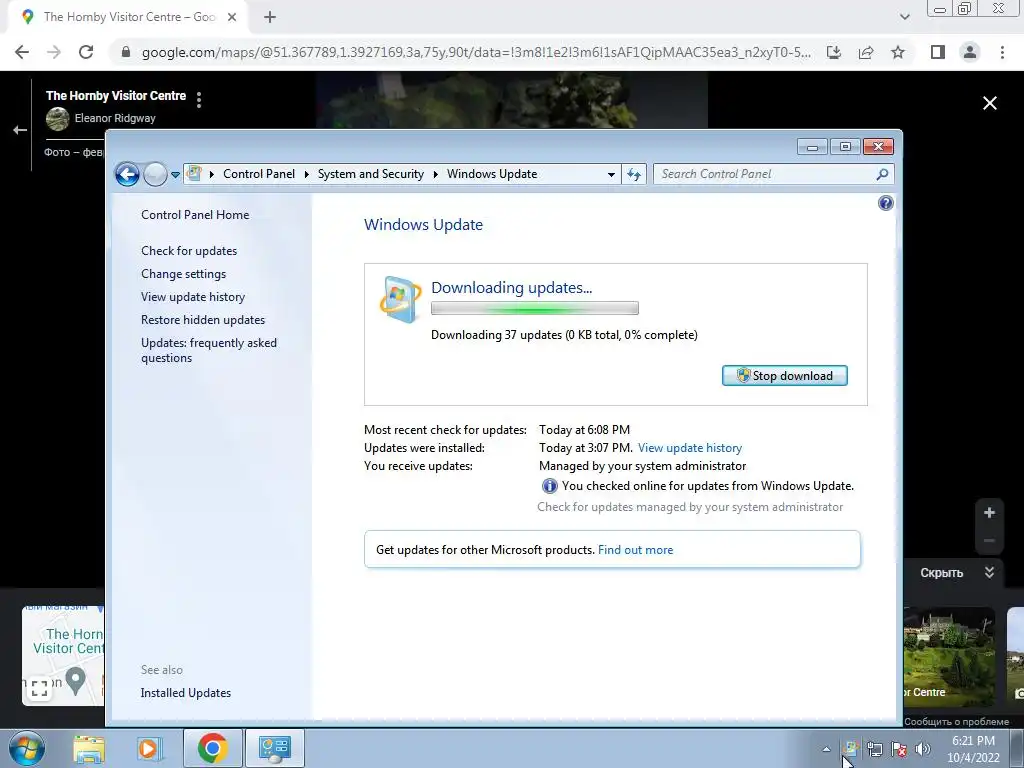Open address bar previous locations dropdown
The width and height of the screenshot is (1024, 768).
click(x=611, y=174)
